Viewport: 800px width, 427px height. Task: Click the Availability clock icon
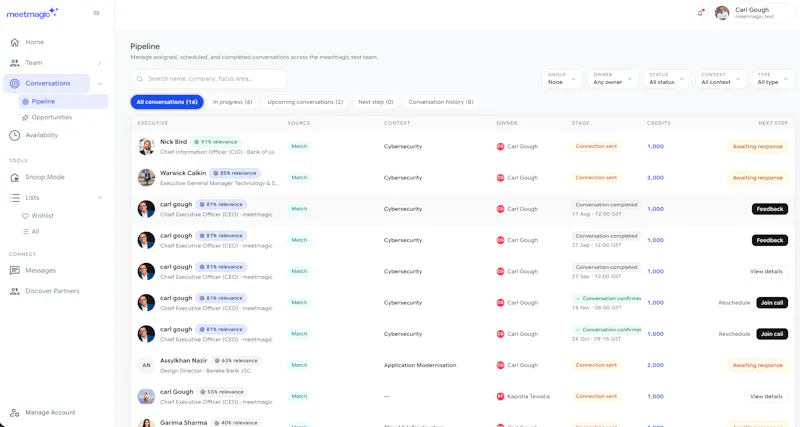[x=15, y=135]
